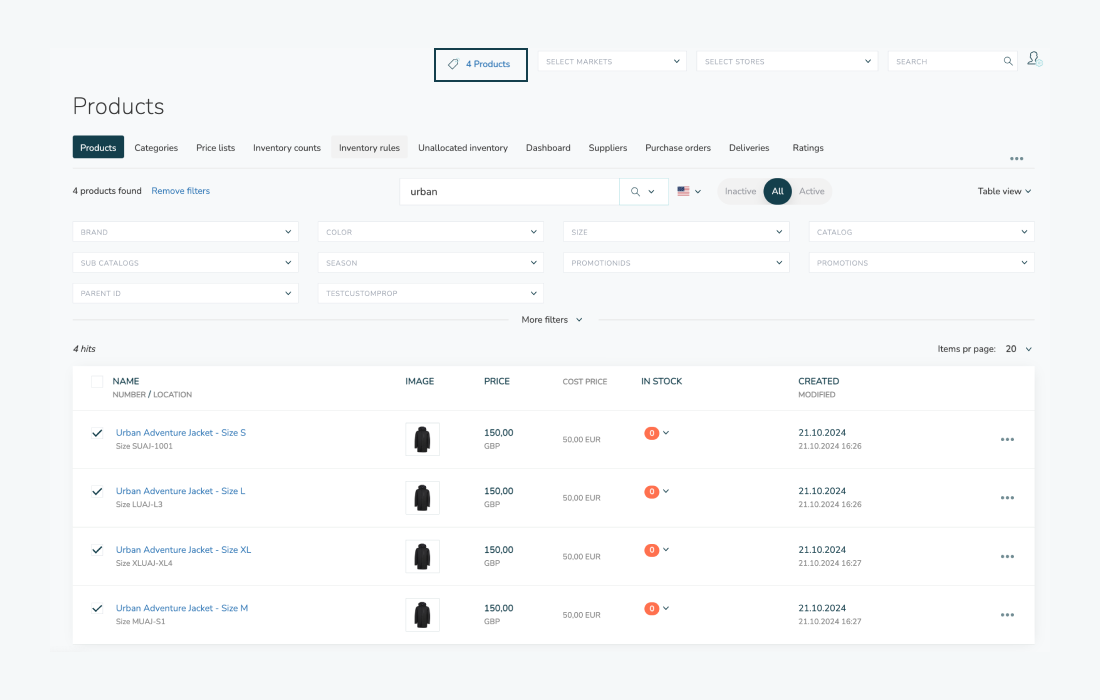The width and height of the screenshot is (1100, 700).
Task: Click the US flag language selector
Action: 689,191
